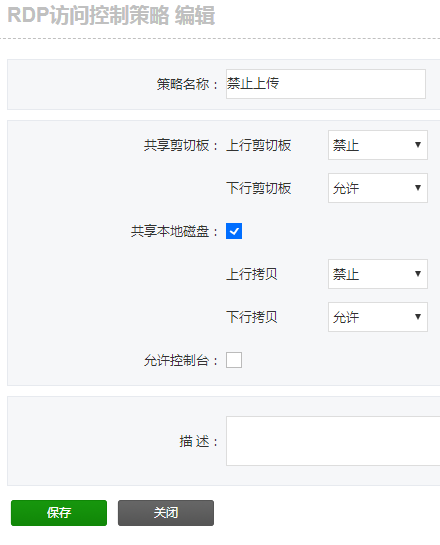440x545 pixels.
Task: Enable the 允许控制台 checkbox
Action: [234, 360]
